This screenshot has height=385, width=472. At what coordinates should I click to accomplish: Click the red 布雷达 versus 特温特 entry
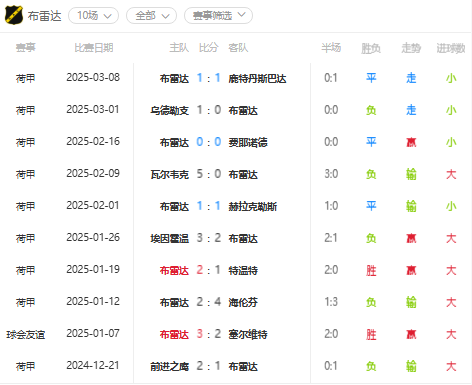[174, 271]
